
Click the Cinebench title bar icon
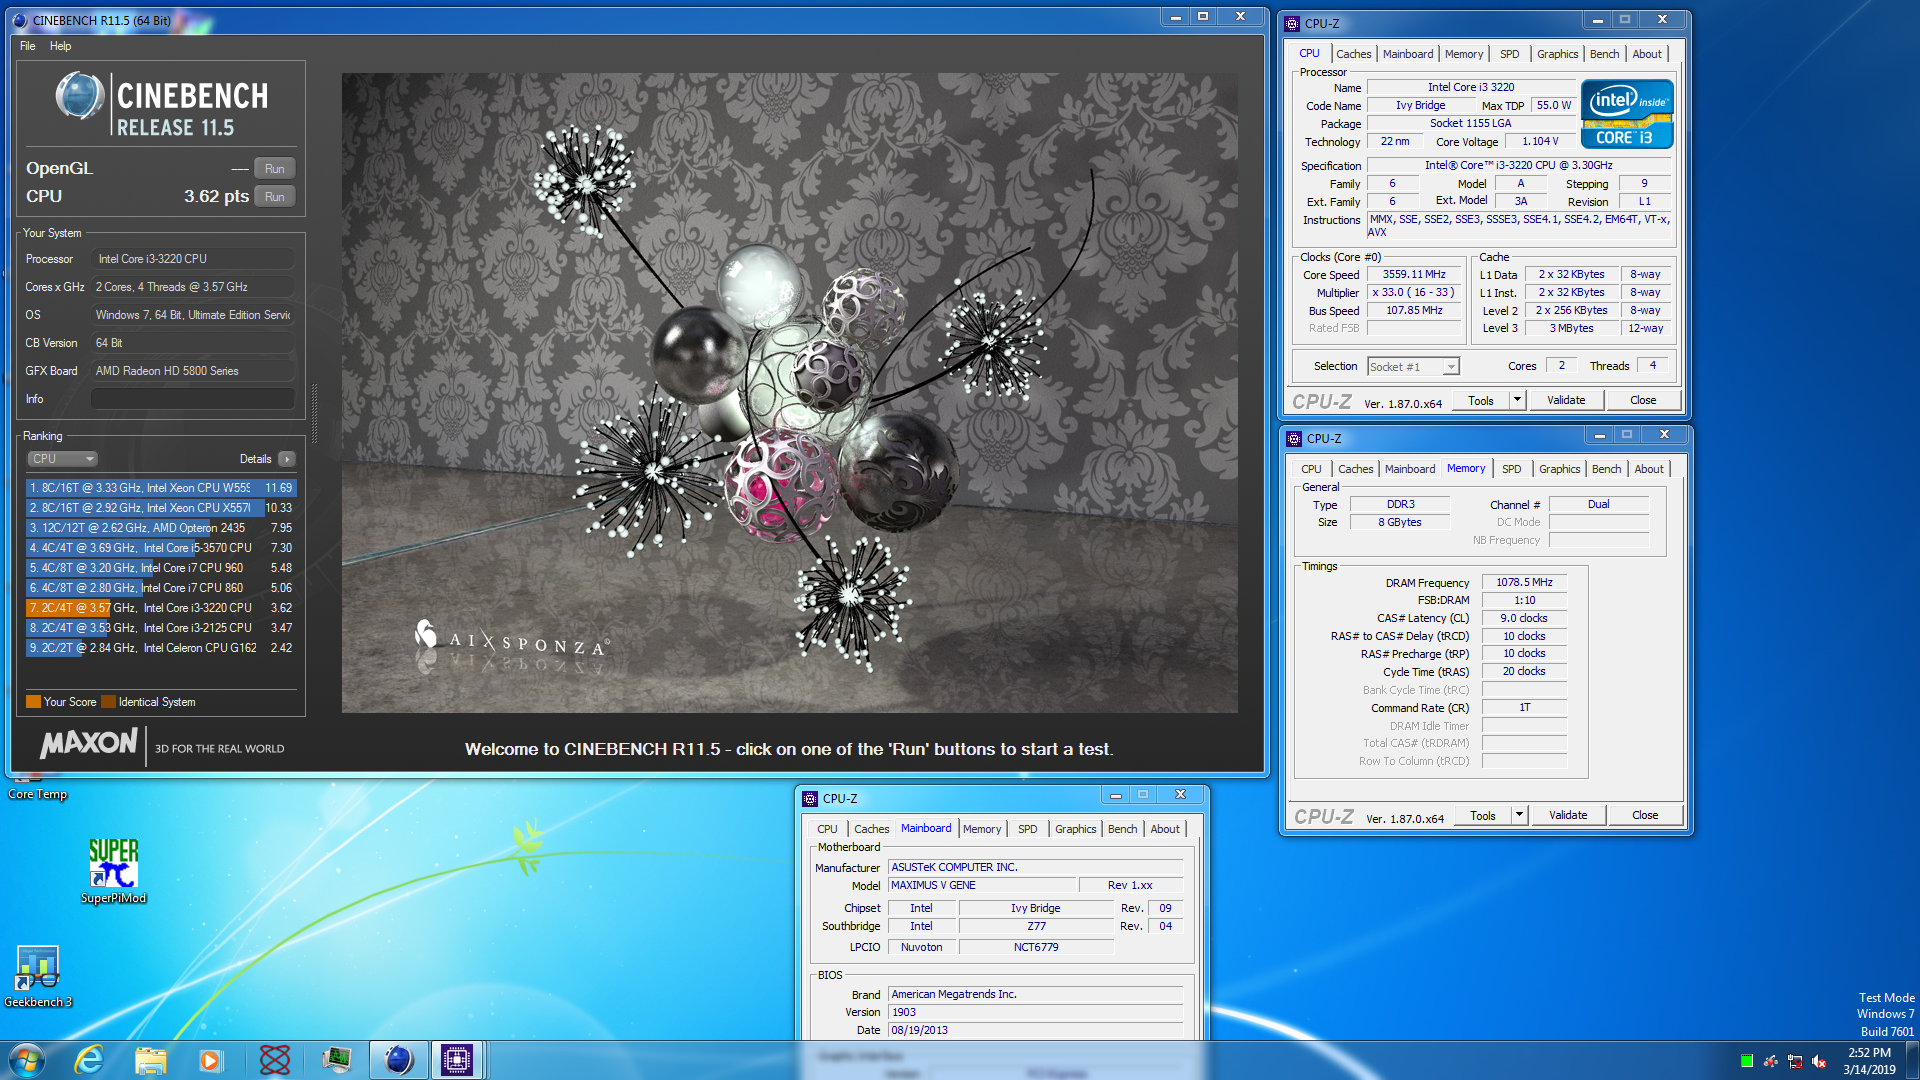coord(20,20)
